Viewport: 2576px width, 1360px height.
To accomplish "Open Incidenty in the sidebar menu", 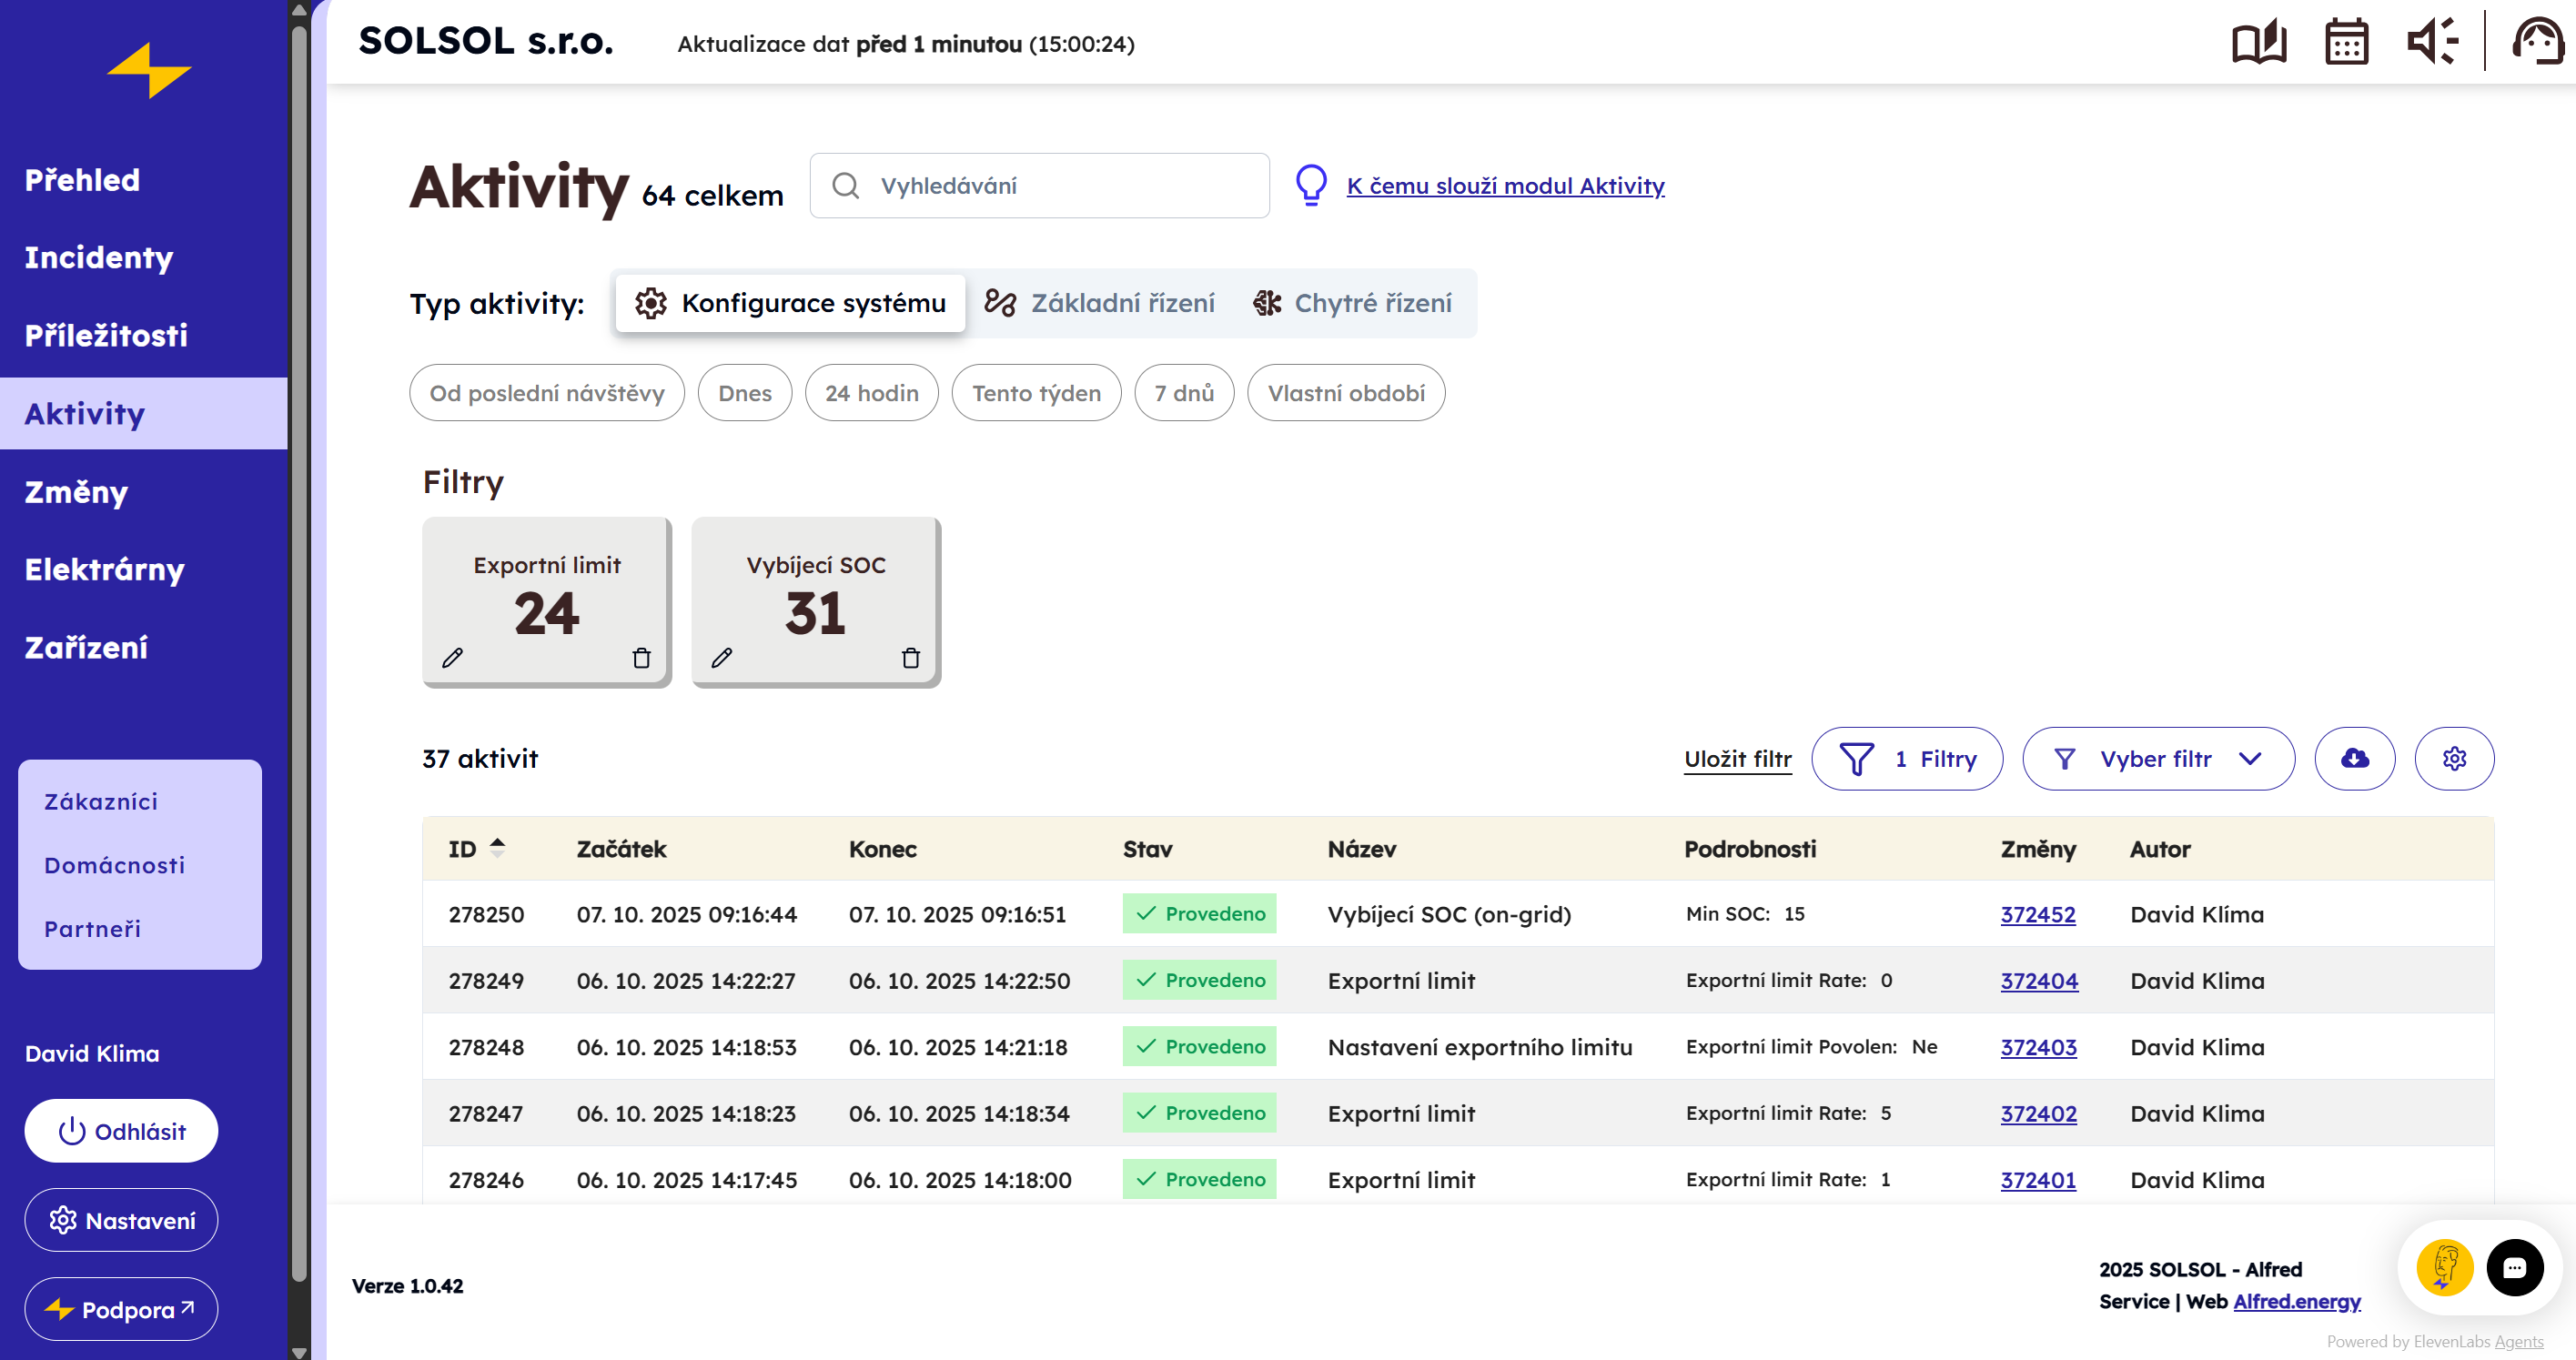I will click(x=99, y=257).
